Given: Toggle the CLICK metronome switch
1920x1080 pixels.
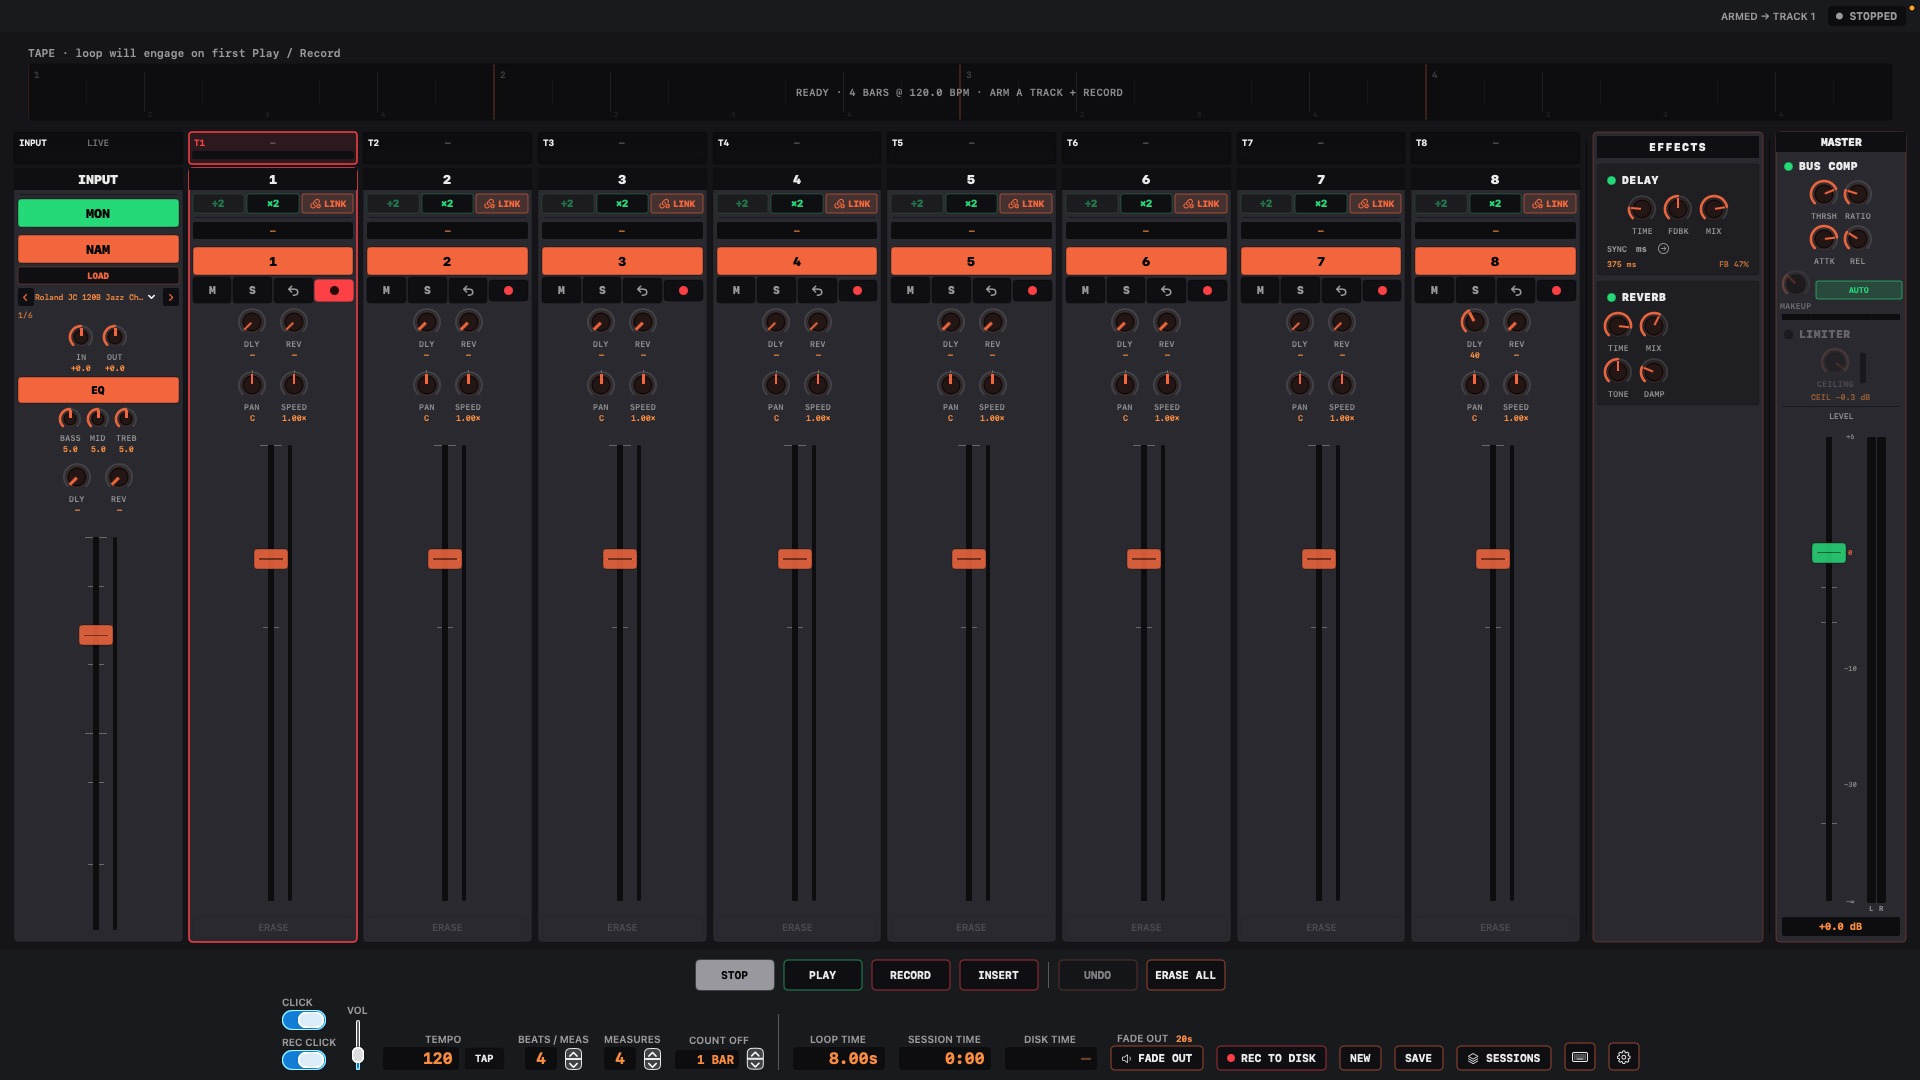Looking at the screenshot, I should [304, 1020].
